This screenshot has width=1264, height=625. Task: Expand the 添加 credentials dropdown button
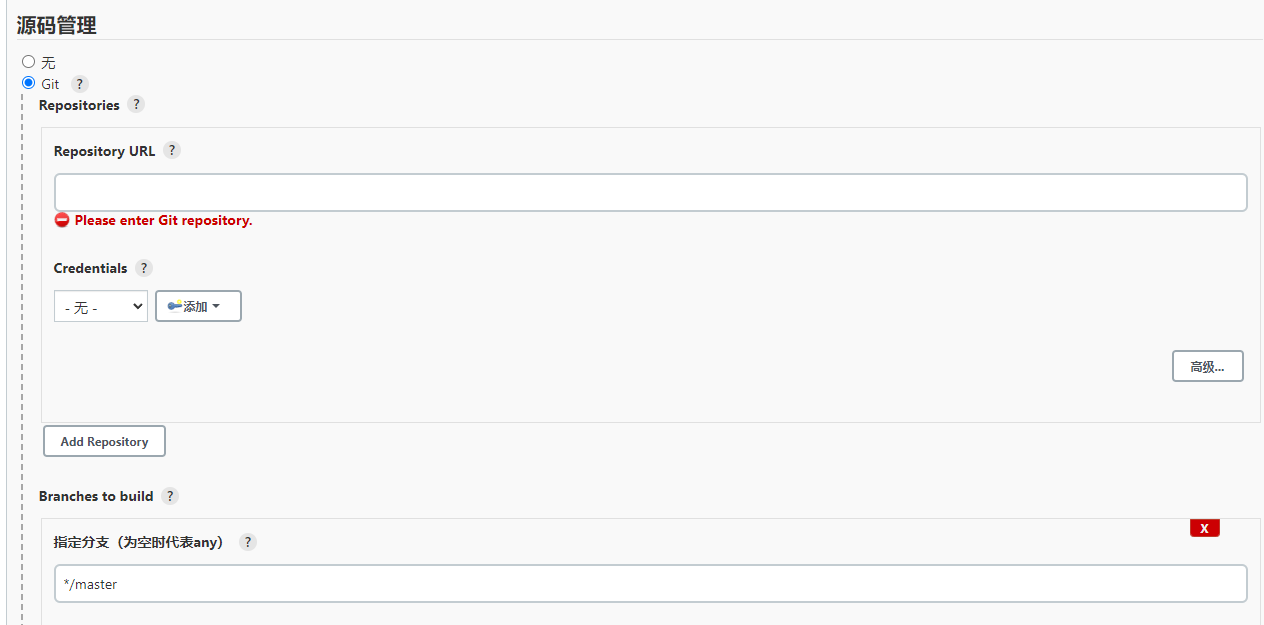pos(198,306)
